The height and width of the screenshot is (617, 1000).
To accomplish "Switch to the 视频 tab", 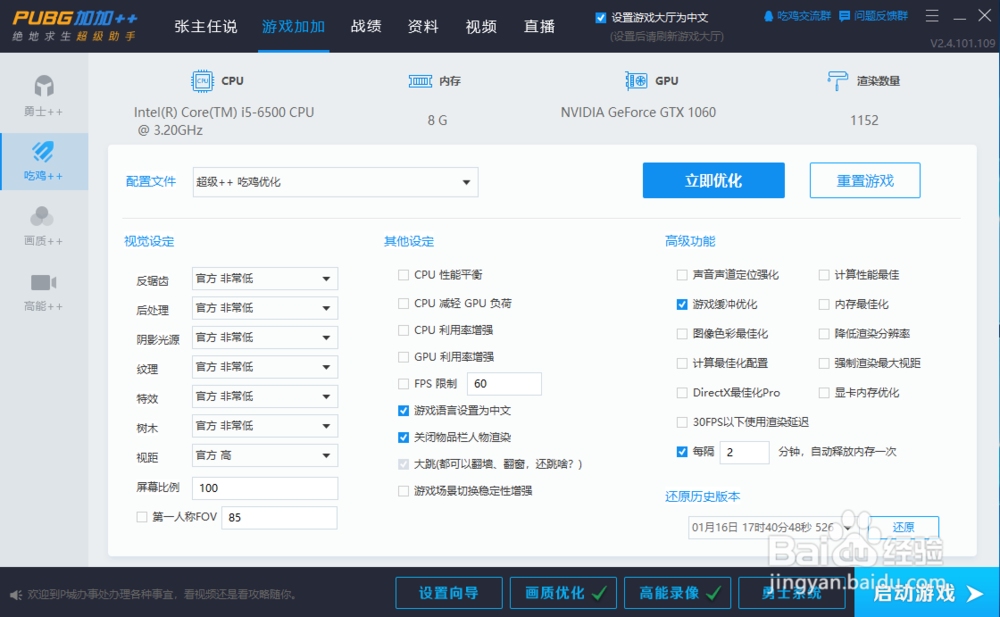I will tap(481, 27).
